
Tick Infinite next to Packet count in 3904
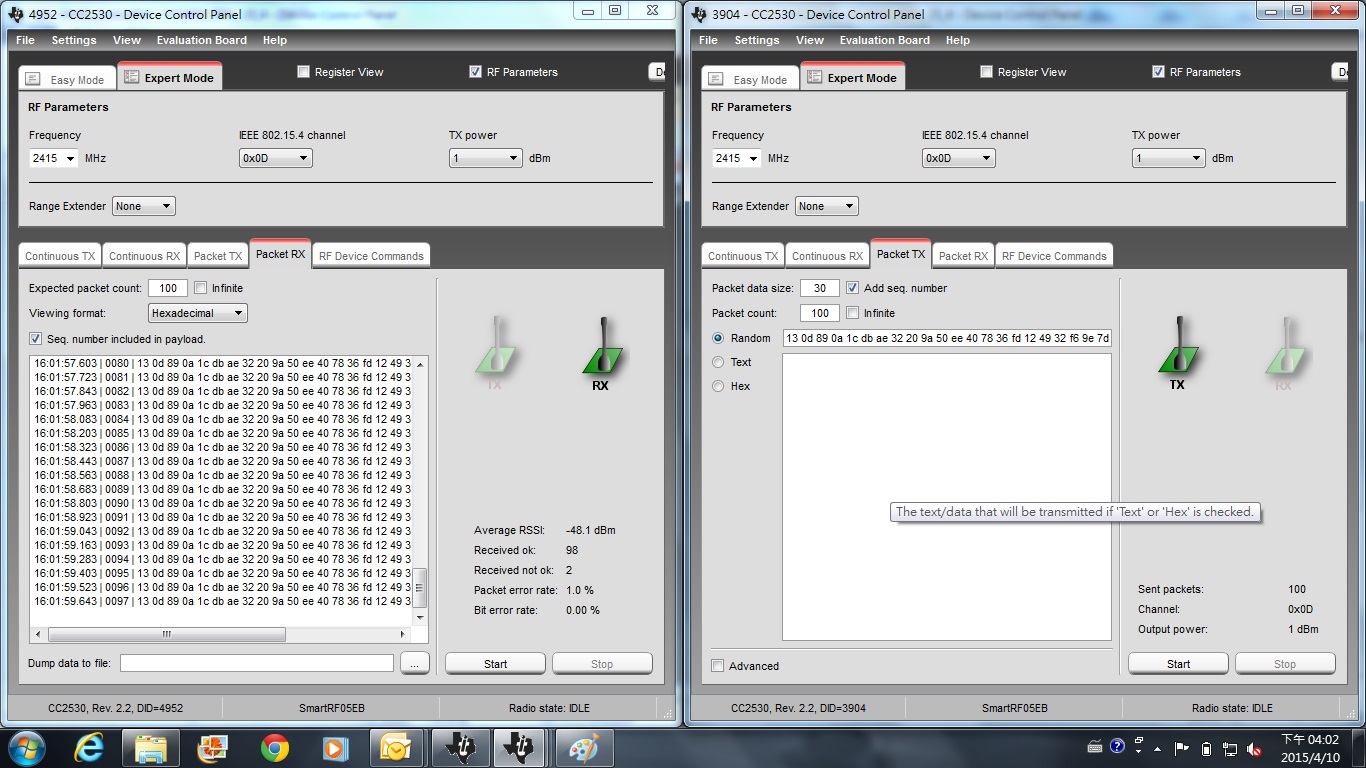tap(853, 313)
